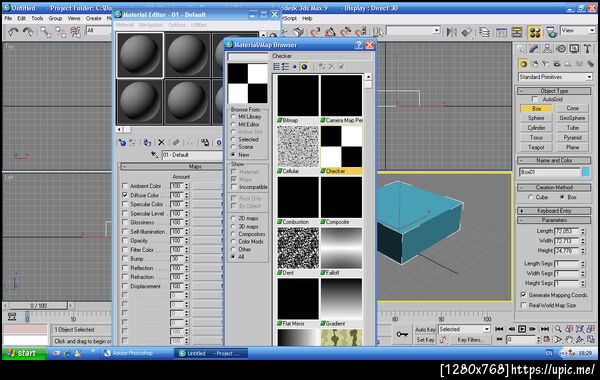Open the Tools menu

click(37, 18)
